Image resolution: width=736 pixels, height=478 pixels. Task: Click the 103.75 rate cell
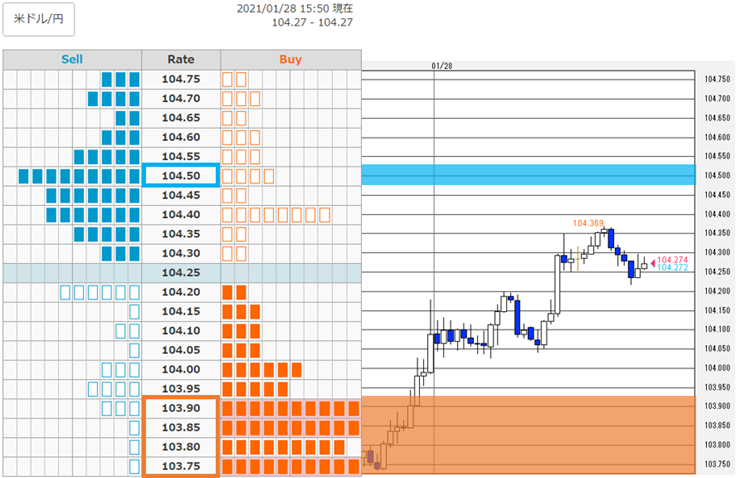tap(181, 466)
